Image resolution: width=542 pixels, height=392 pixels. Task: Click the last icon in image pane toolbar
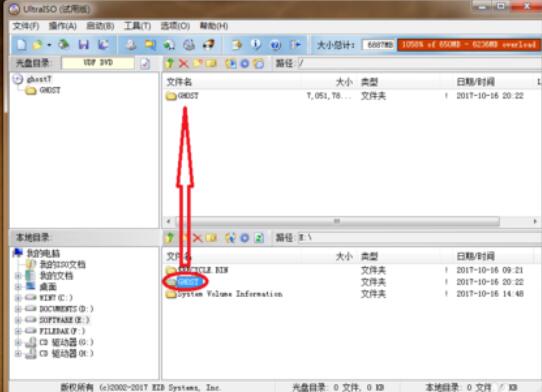(x=258, y=63)
